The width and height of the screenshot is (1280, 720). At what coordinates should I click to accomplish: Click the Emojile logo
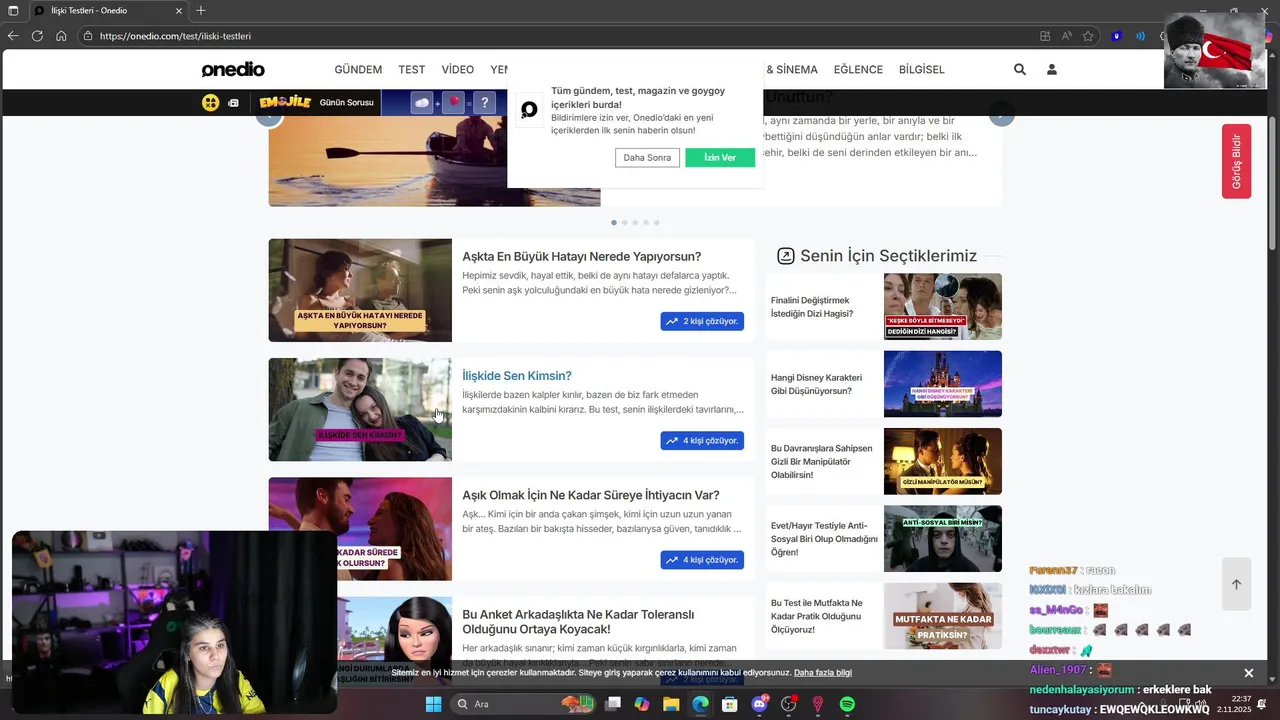point(286,102)
